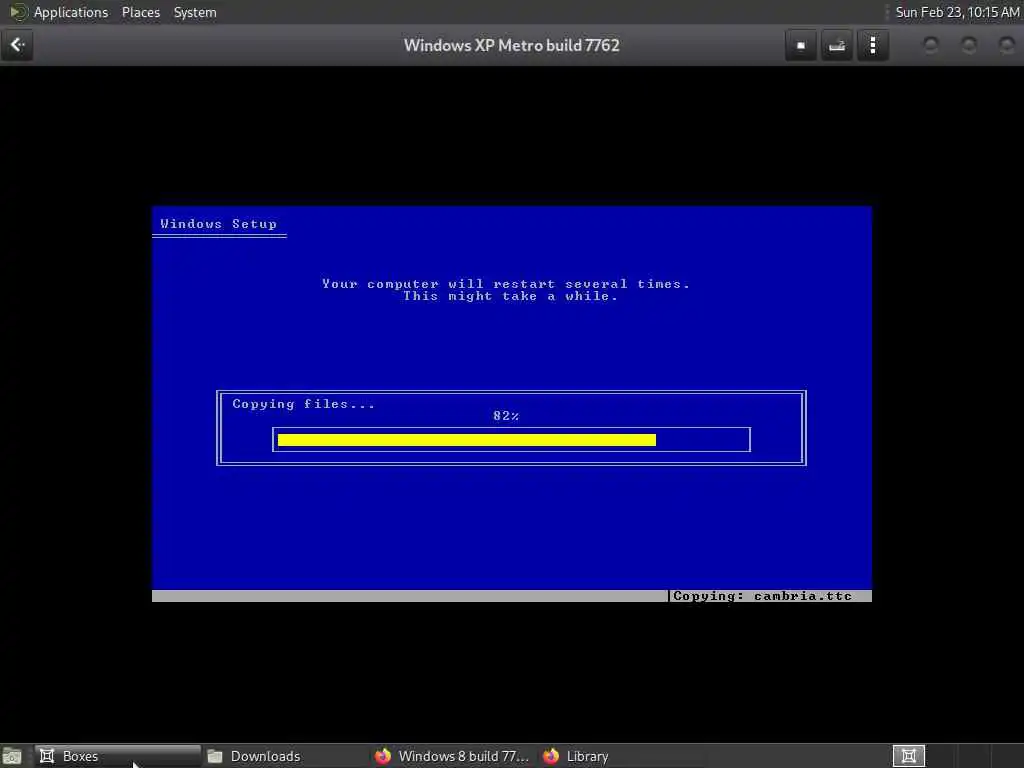Click the clock showing Sun Feb 23

[x=957, y=12]
